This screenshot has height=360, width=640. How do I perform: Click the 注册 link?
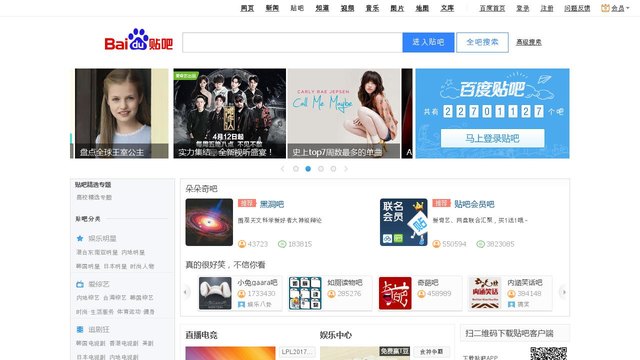(x=547, y=8)
